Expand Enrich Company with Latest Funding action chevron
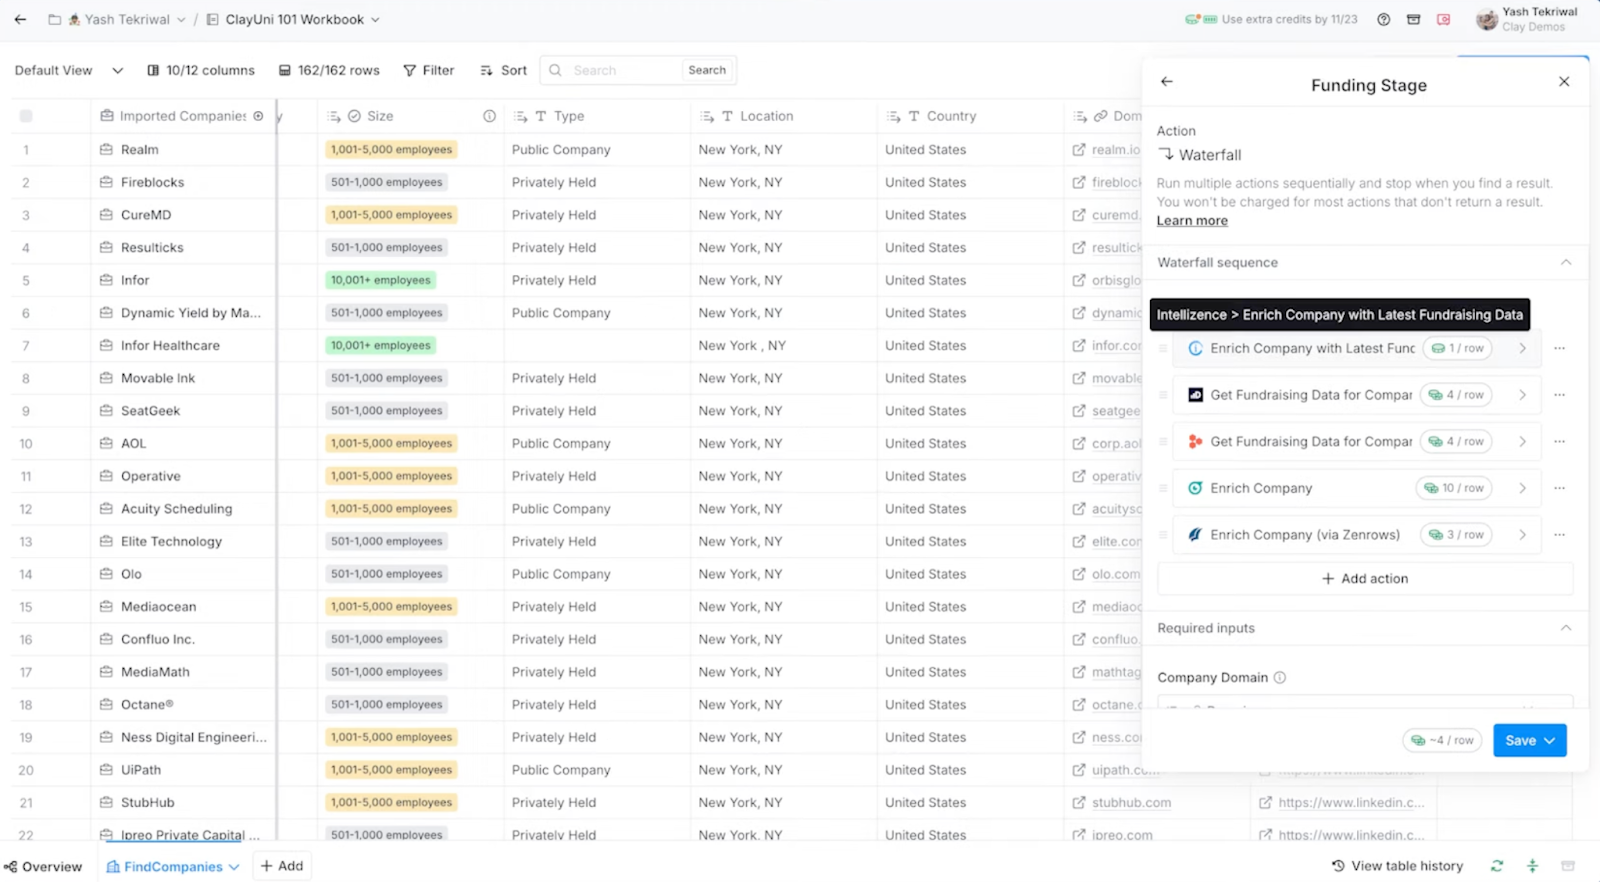The image size is (1600, 882). point(1522,348)
